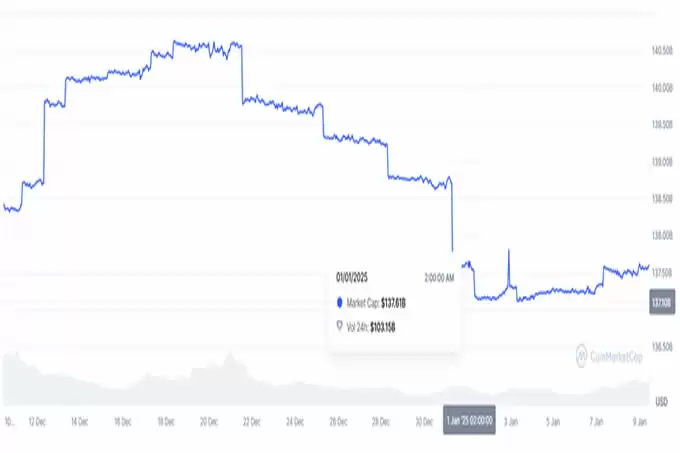Click the 16 Dec date label
Screen dimensions: 680x453
point(123,422)
